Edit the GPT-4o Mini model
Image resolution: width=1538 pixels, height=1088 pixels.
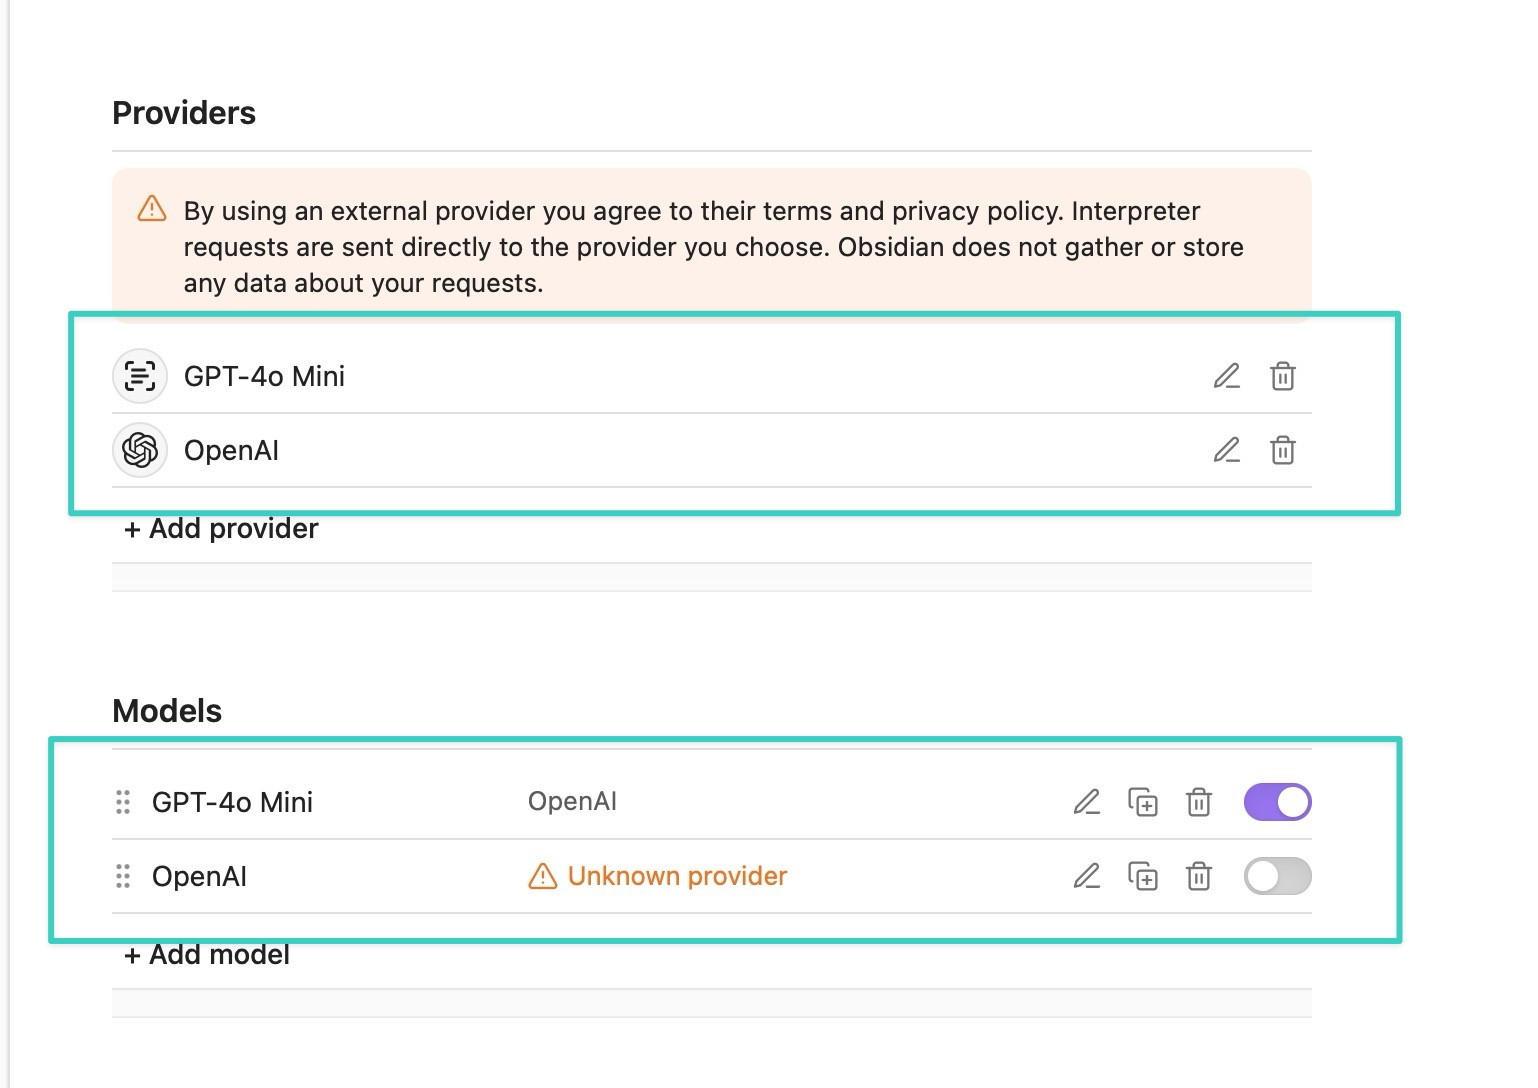point(1087,802)
